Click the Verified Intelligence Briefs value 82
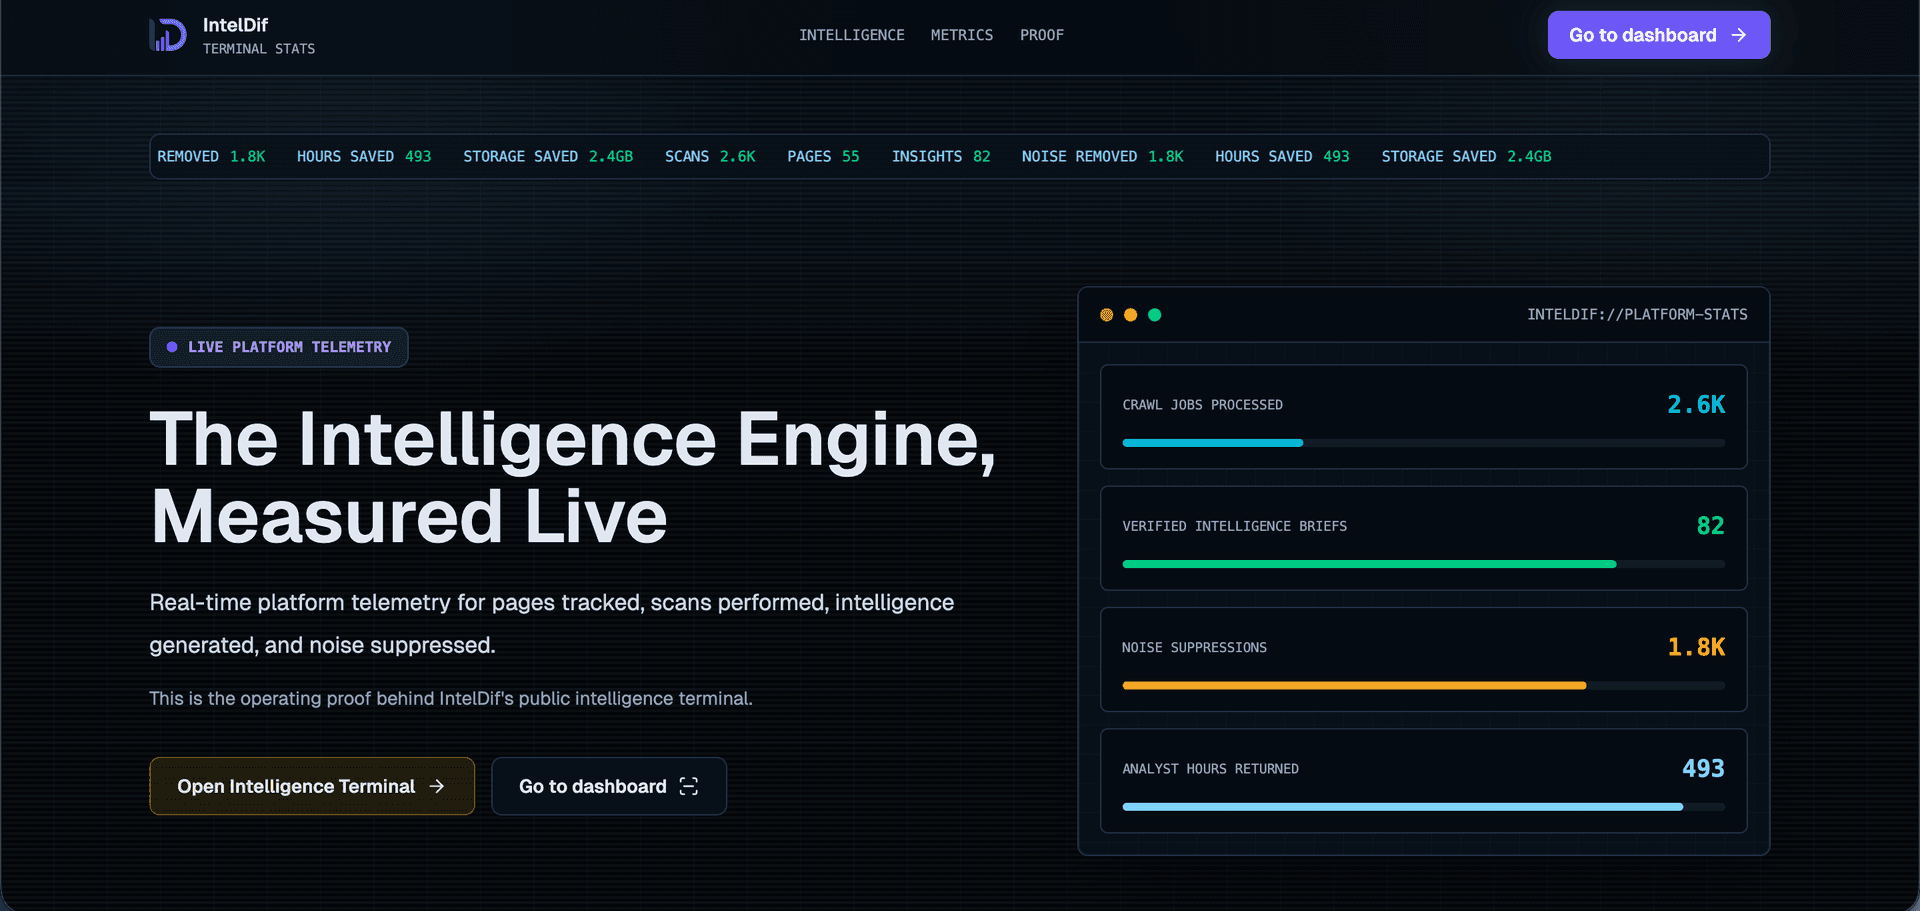The image size is (1920, 911). click(x=1710, y=525)
